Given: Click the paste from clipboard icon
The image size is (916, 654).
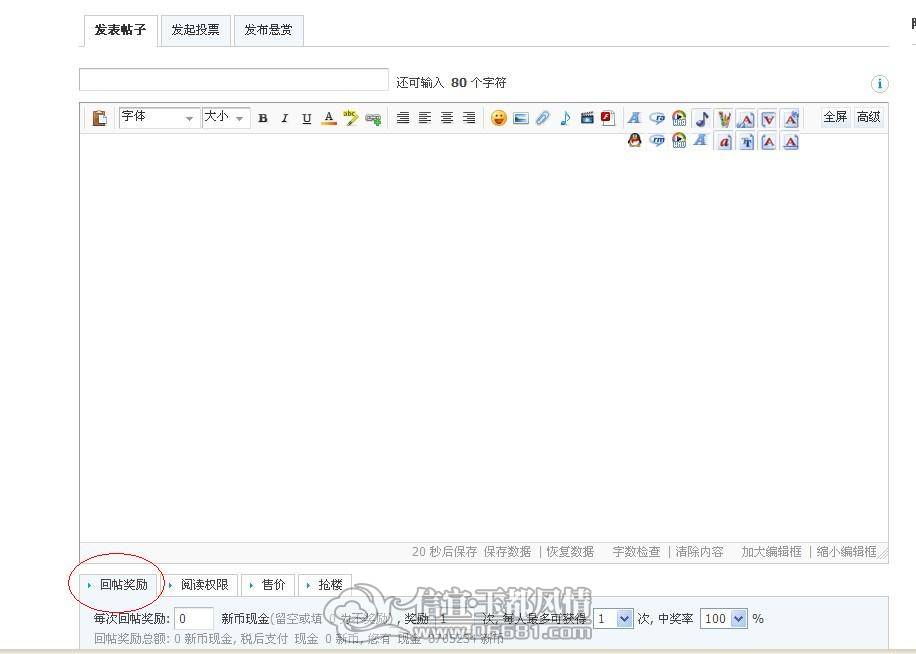Looking at the screenshot, I should 99,118.
